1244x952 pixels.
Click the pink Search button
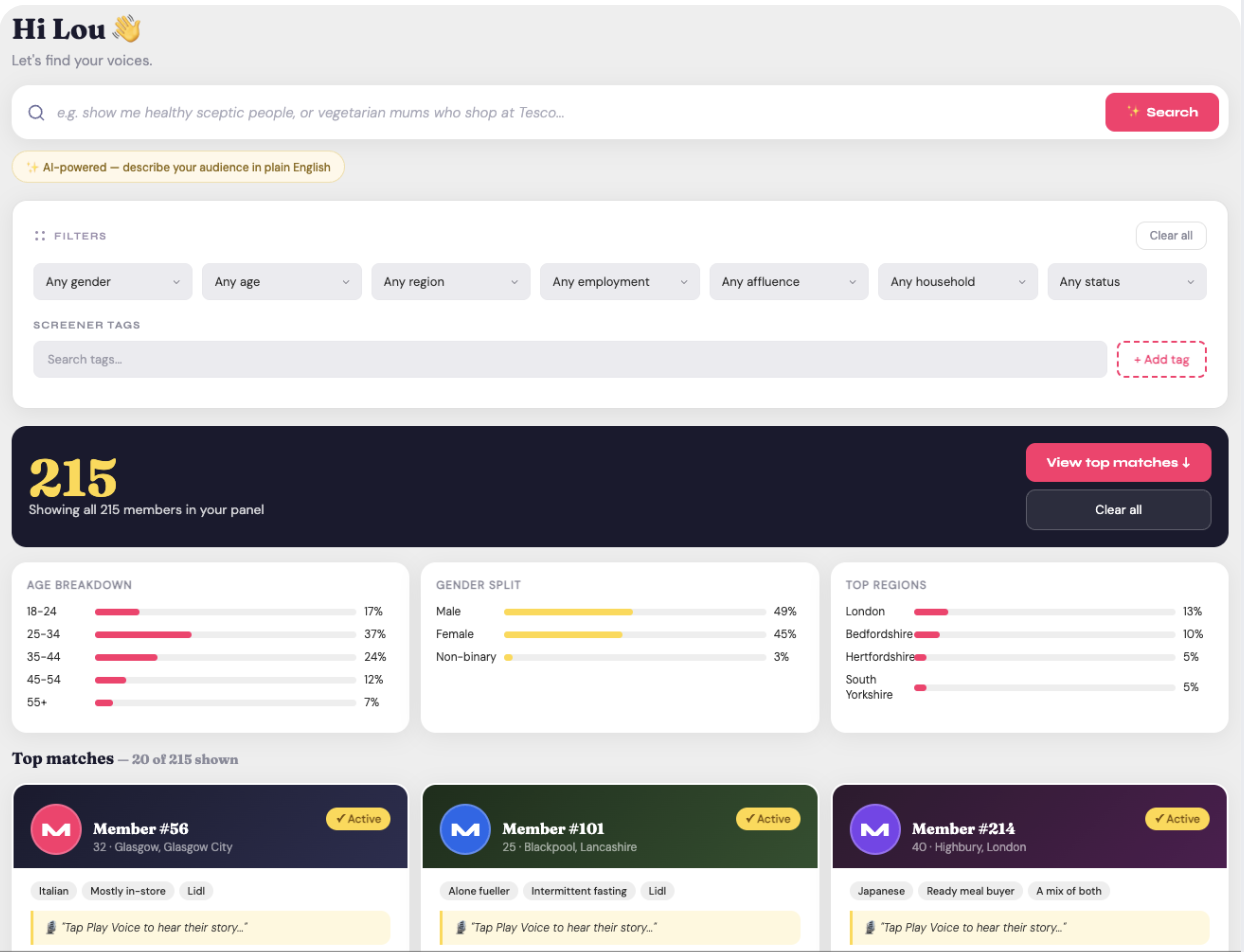1162,112
